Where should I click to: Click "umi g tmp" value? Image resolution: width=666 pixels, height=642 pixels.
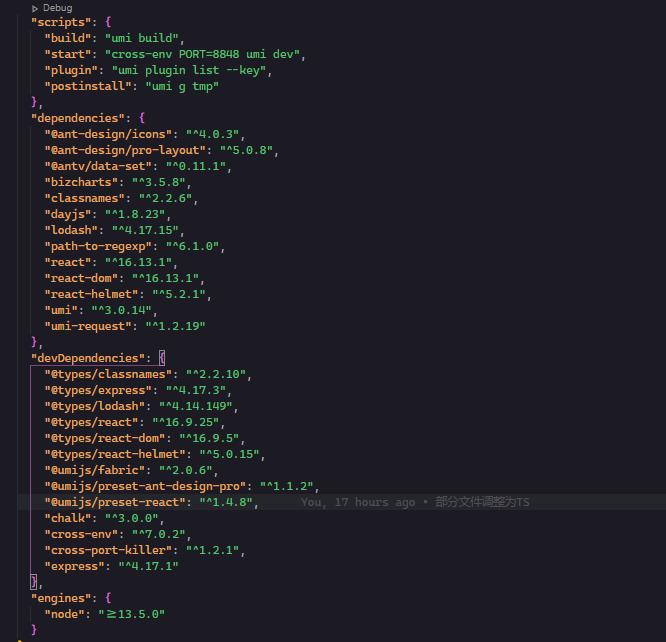tap(182, 86)
